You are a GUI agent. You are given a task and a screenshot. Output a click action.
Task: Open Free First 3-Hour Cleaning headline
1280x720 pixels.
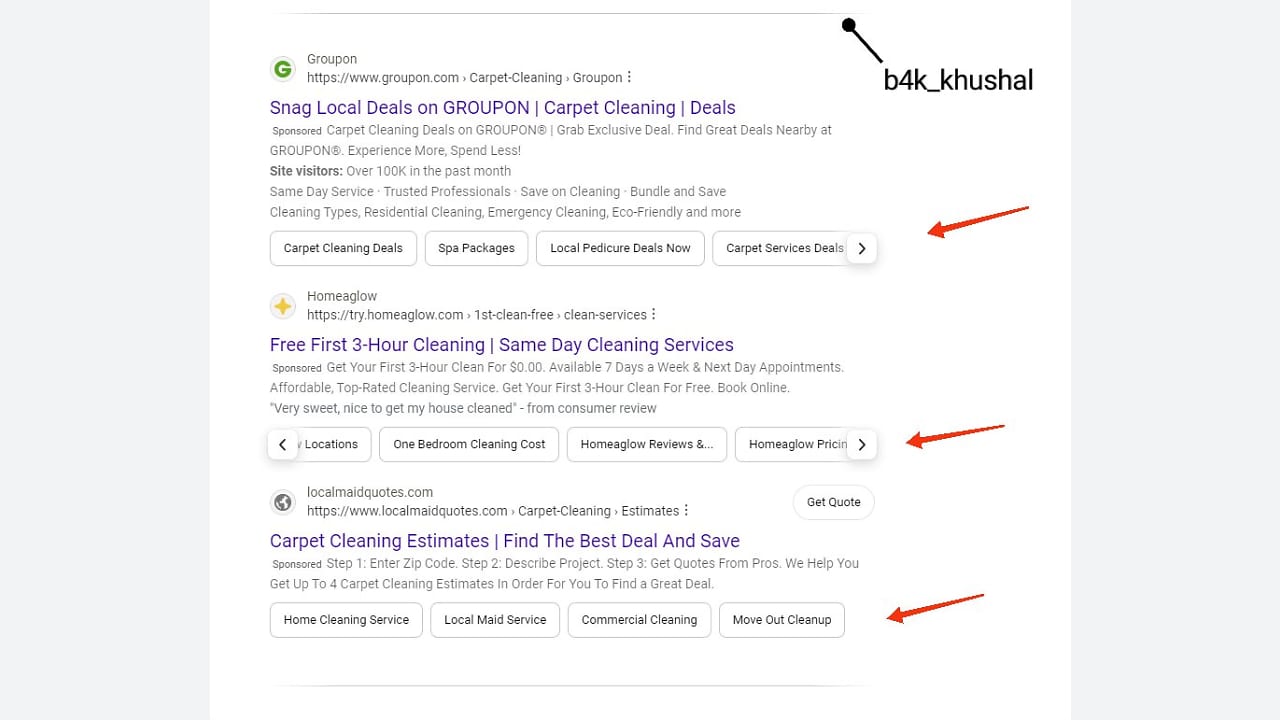coord(502,345)
